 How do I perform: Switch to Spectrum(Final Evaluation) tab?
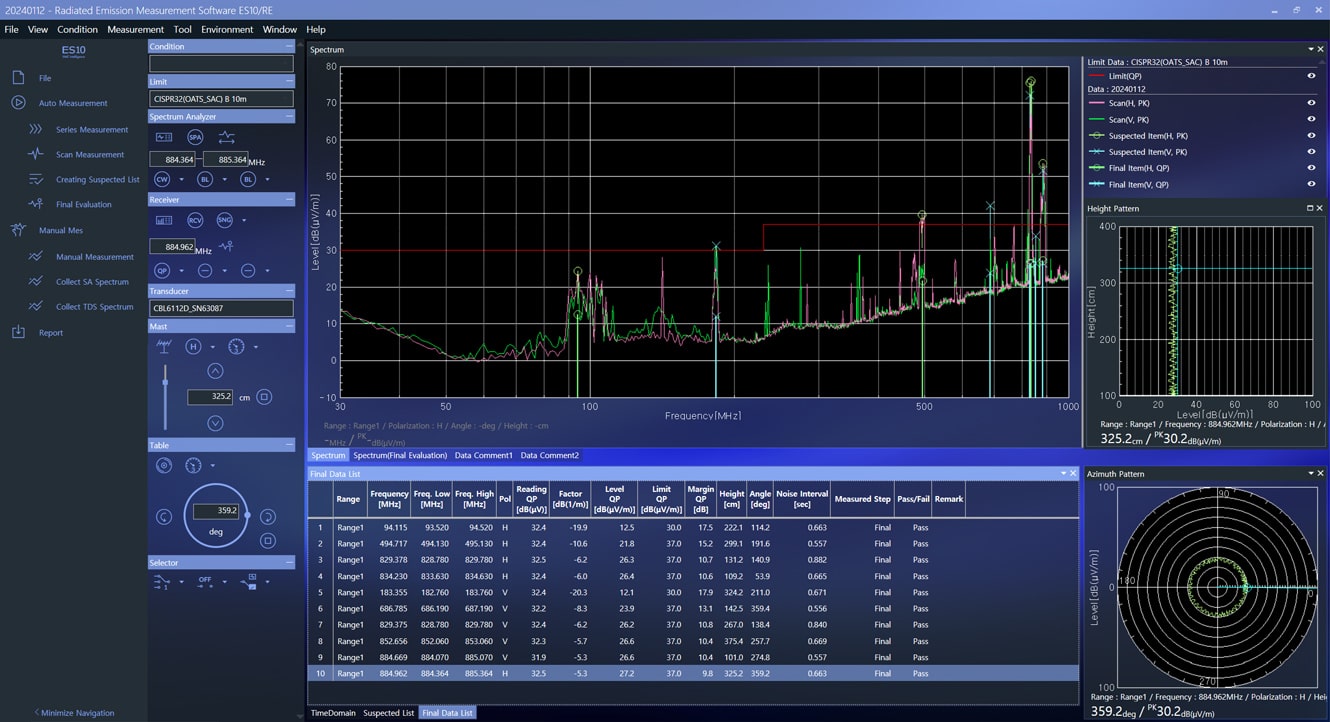[x=400, y=455]
